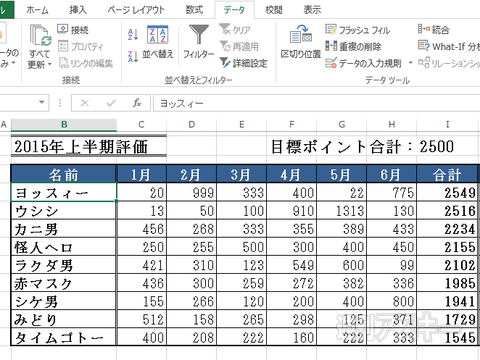Open the Review (校閲) tab
Image resolution: width=480 pixels, height=360 pixels.
click(274, 10)
